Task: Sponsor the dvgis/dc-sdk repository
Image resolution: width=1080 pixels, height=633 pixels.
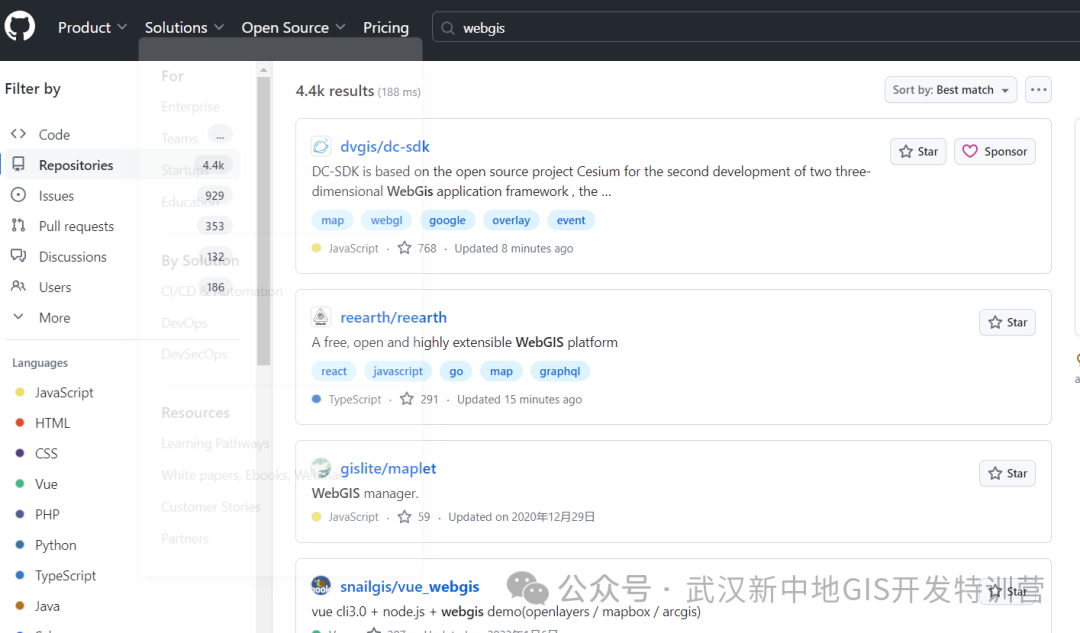Action: pyautogui.click(x=995, y=152)
